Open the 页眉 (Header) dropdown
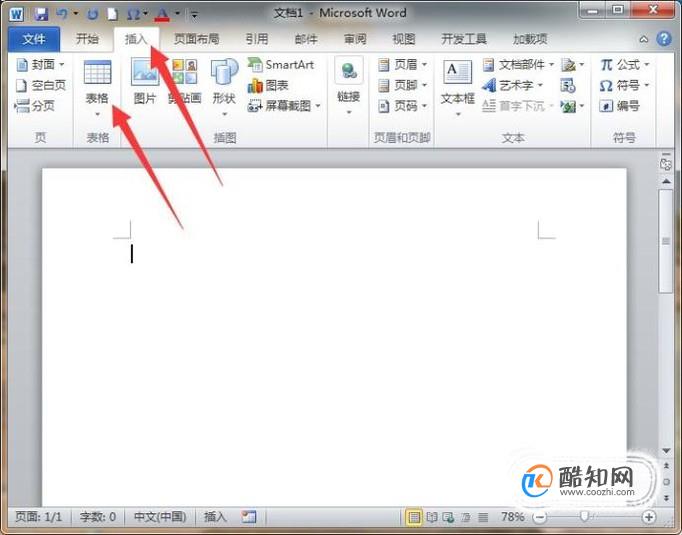Image resolution: width=682 pixels, height=535 pixels. click(x=402, y=65)
